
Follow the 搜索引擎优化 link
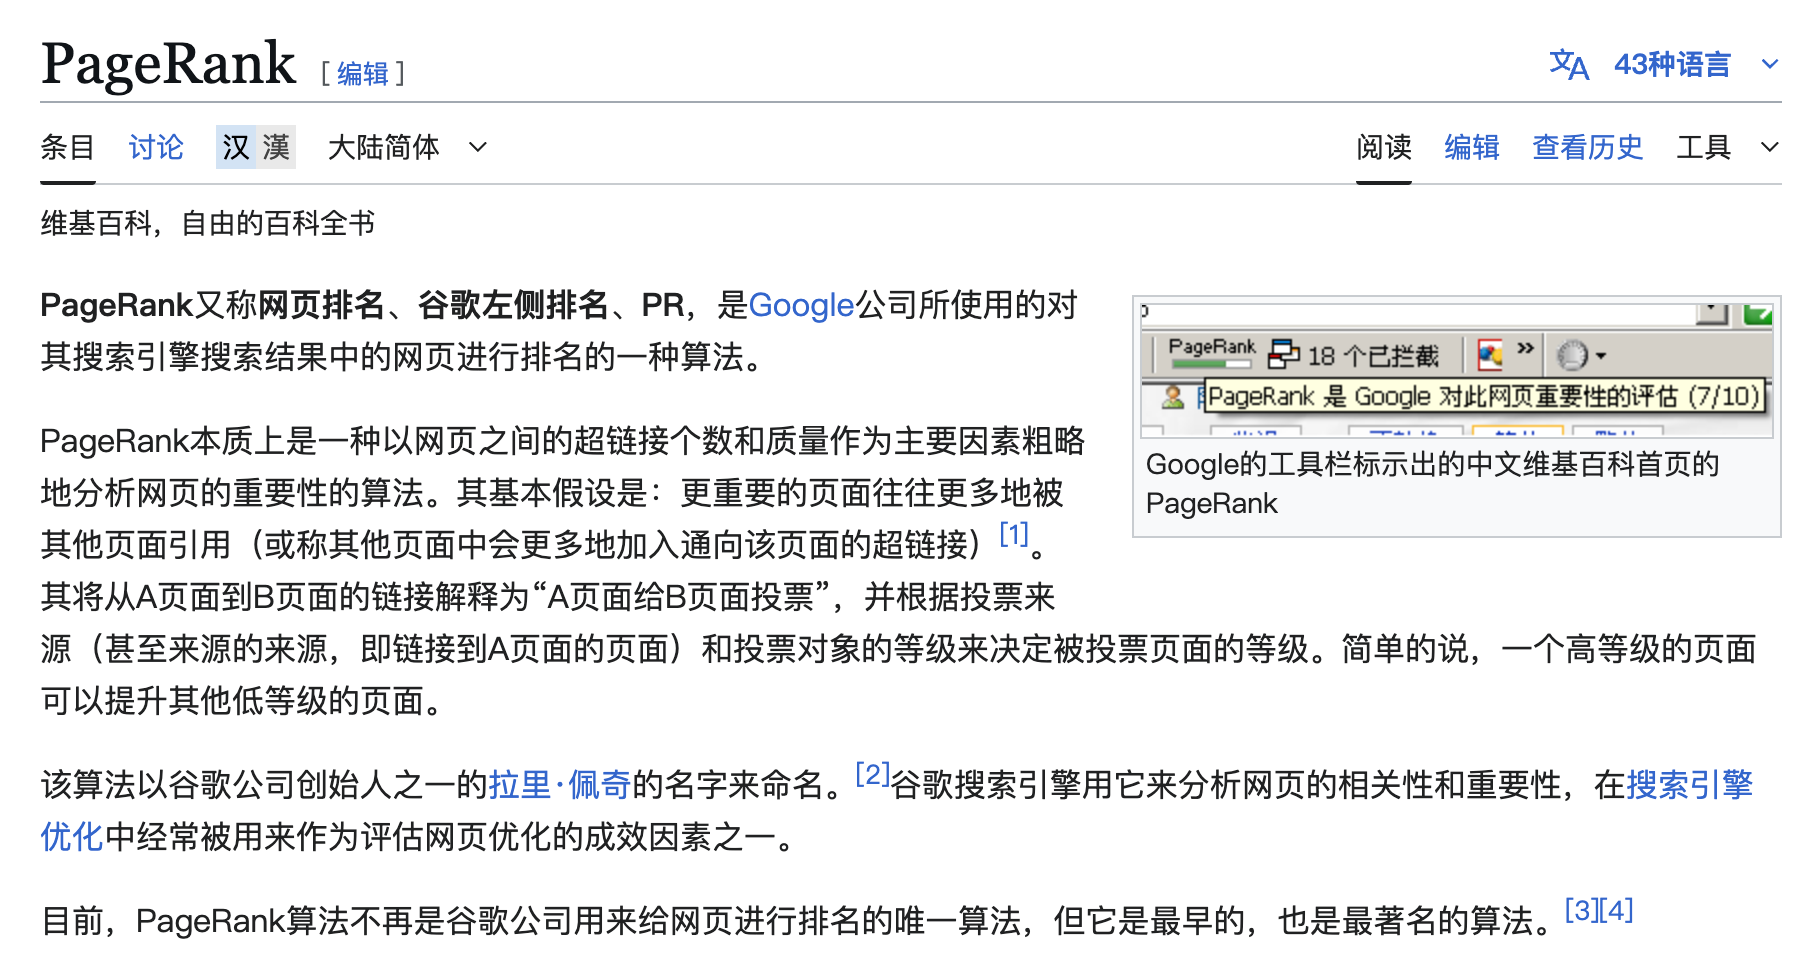1690,785
